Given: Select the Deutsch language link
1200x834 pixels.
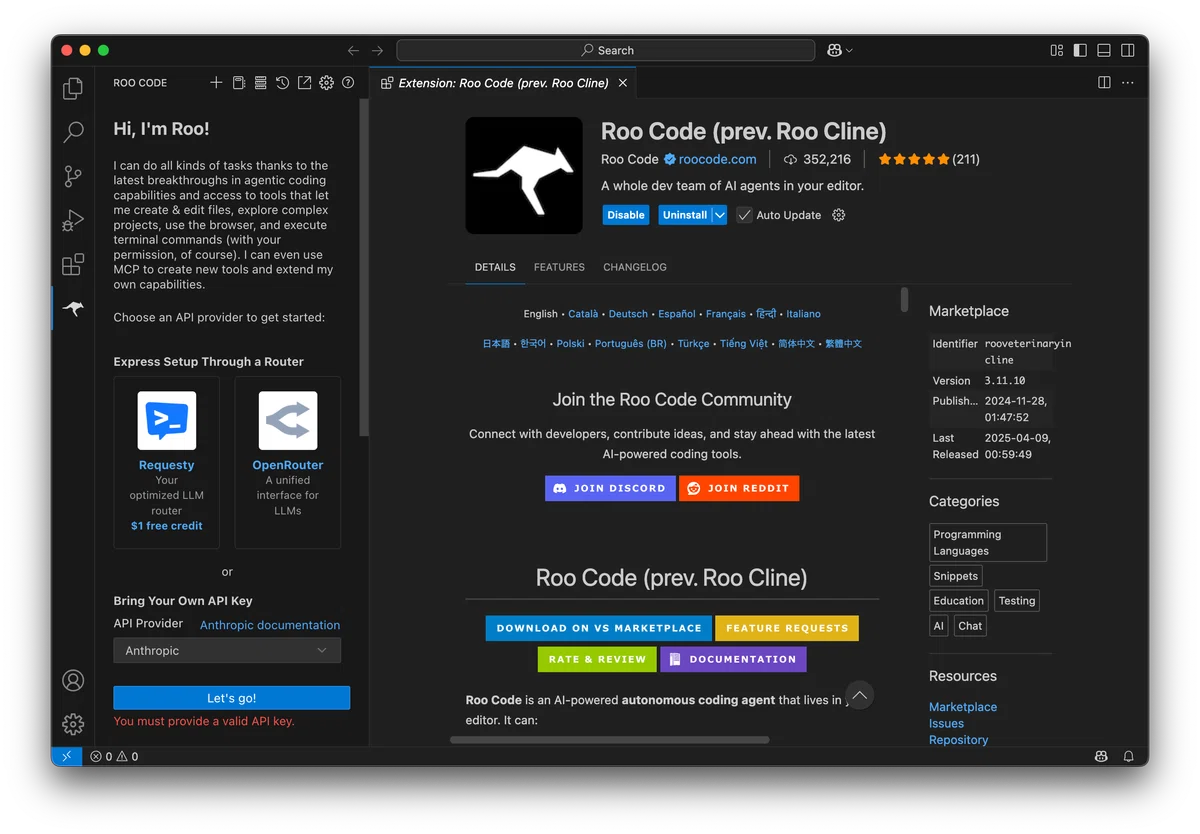Looking at the screenshot, I should click(628, 314).
